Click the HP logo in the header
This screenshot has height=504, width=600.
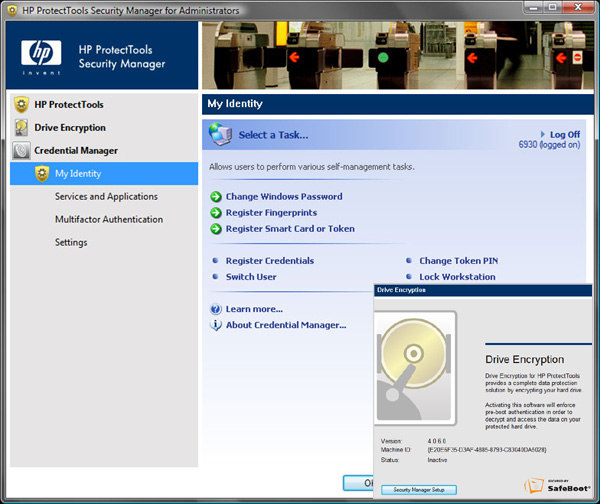pos(41,57)
